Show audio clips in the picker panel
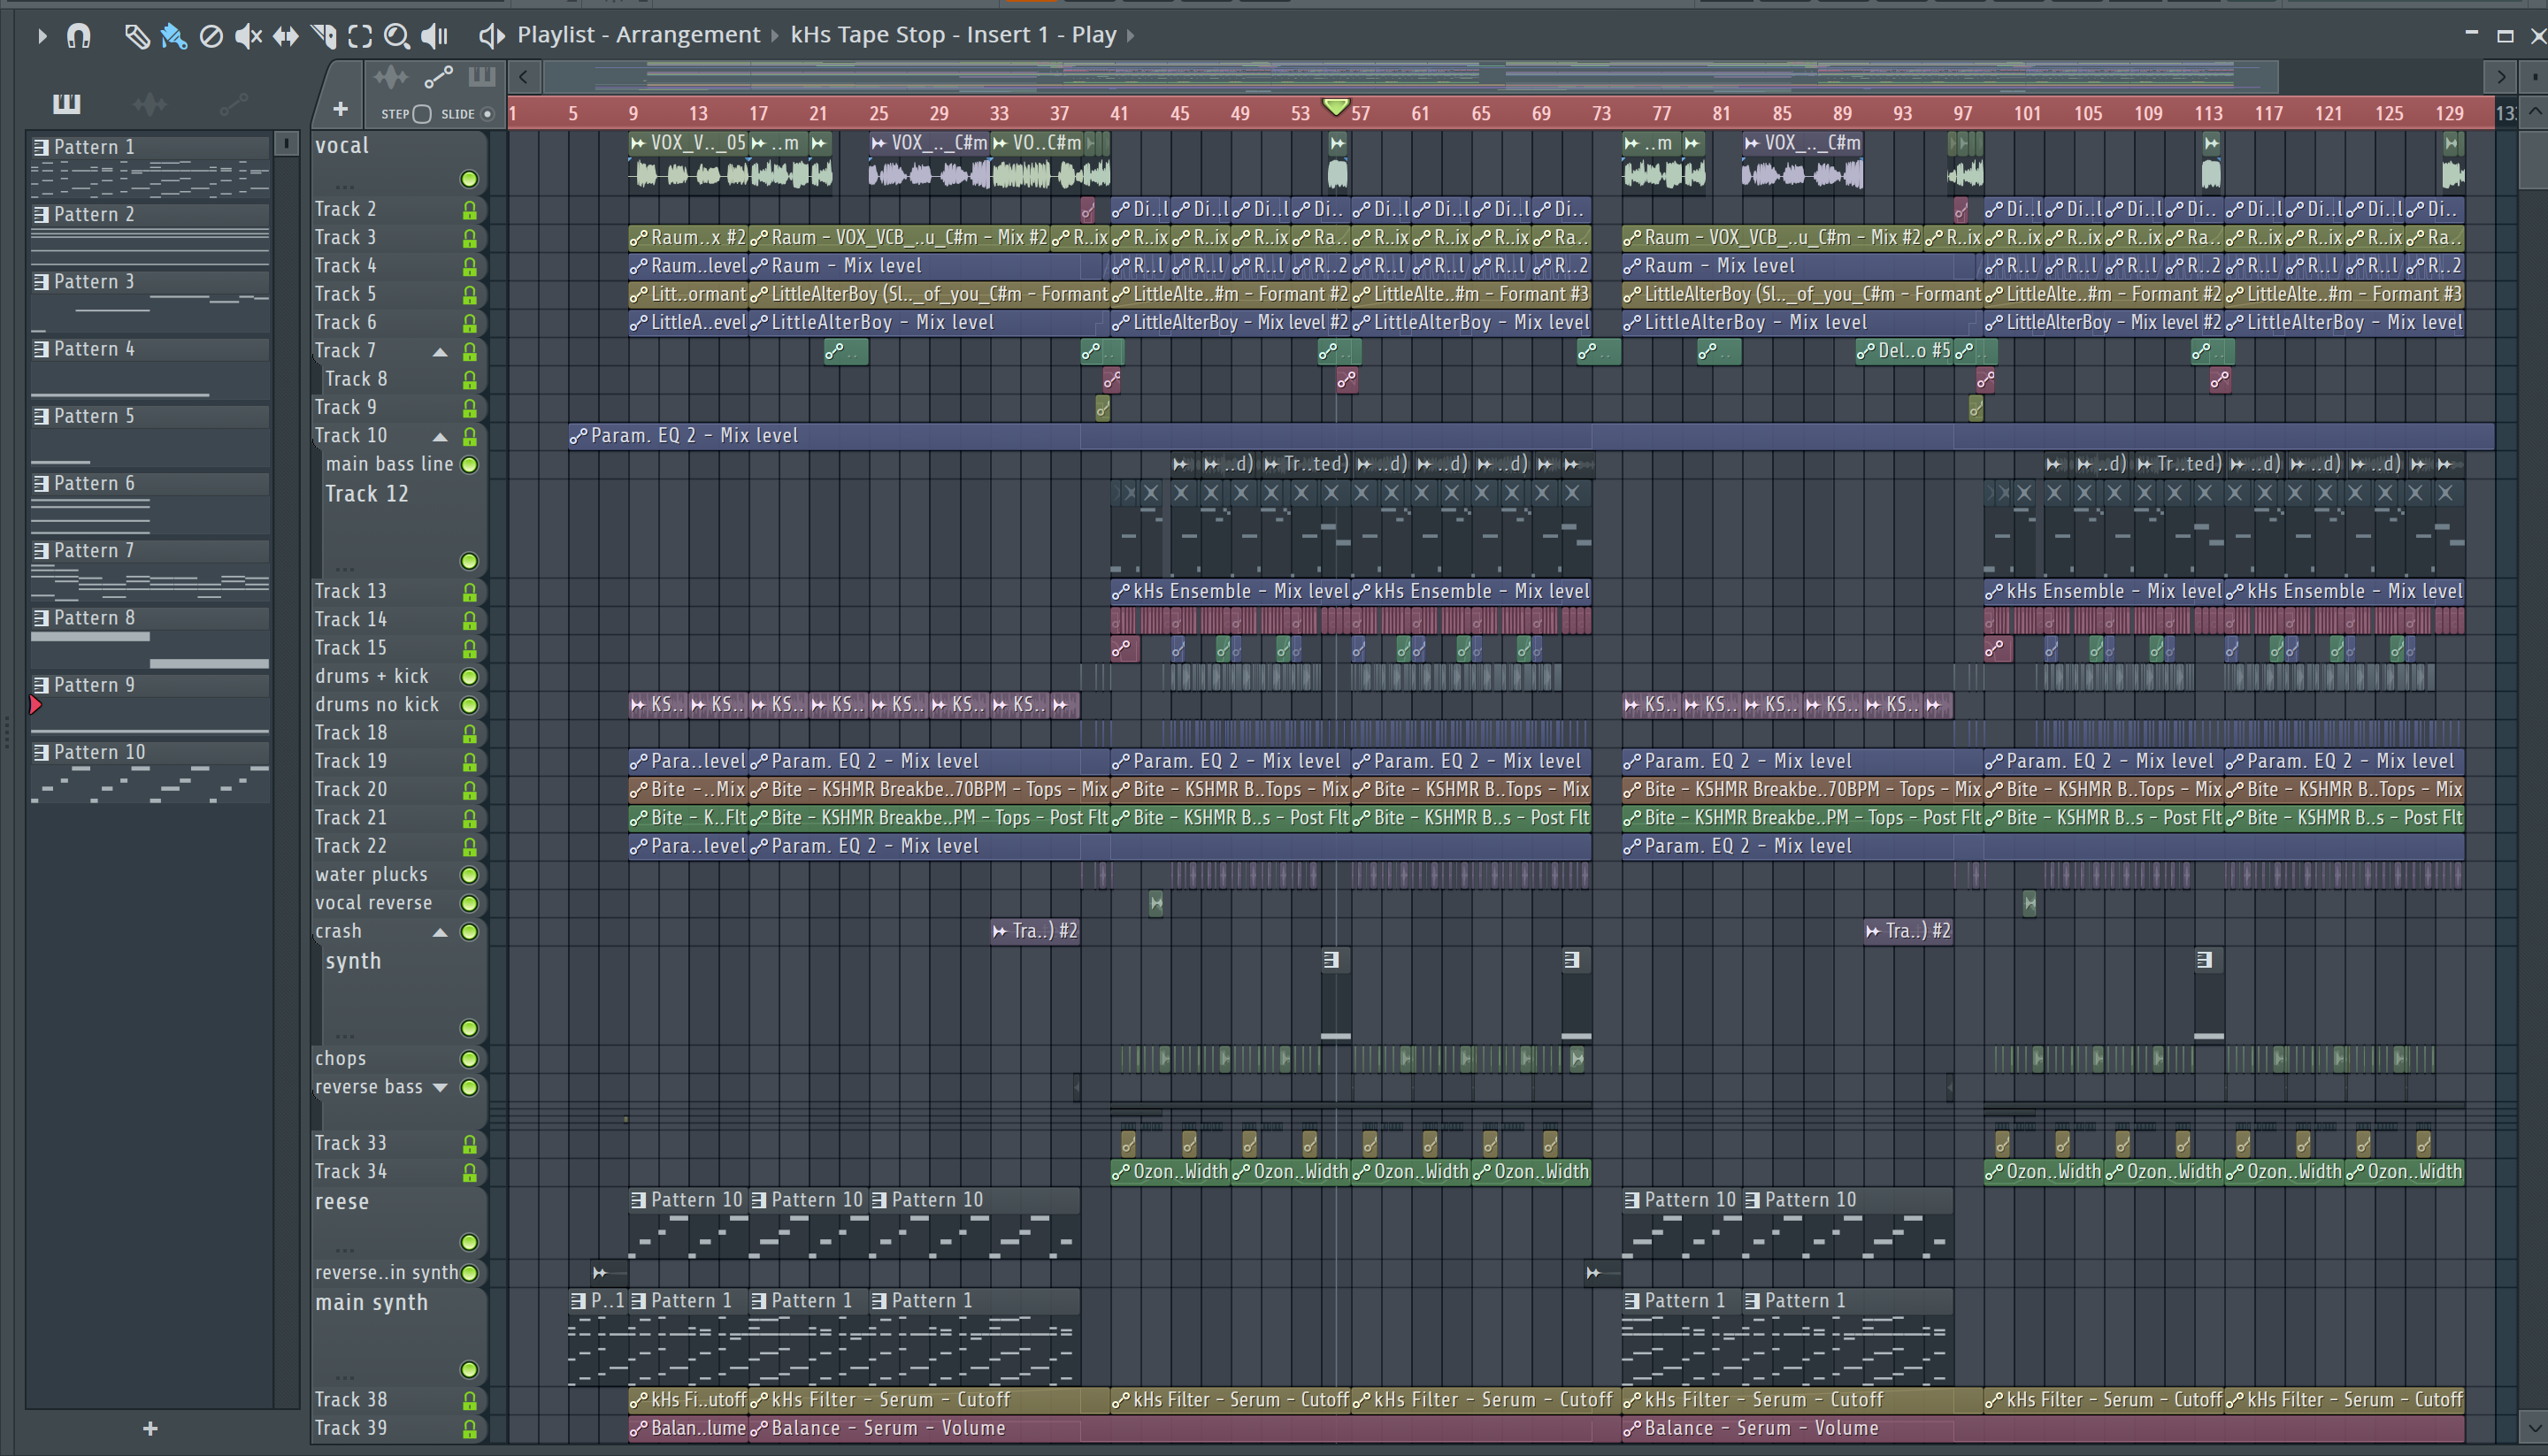 coord(149,103)
